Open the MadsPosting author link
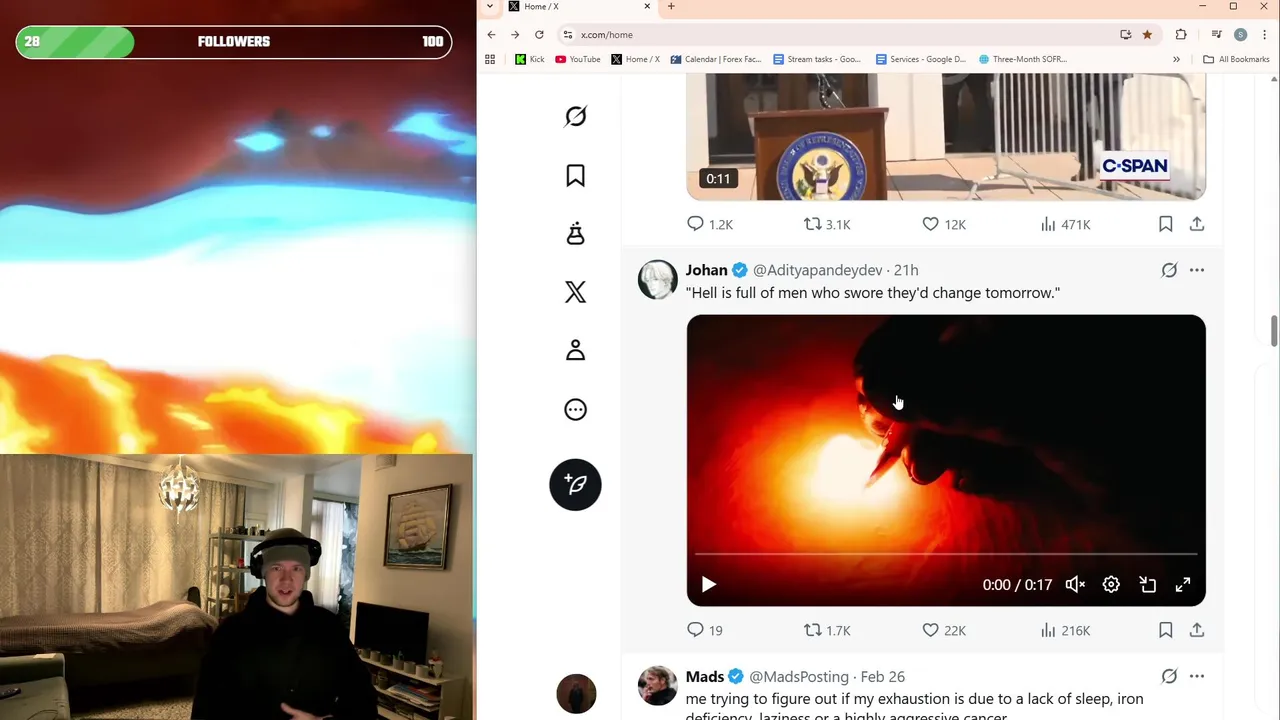The image size is (1280, 720). tap(798, 677)
